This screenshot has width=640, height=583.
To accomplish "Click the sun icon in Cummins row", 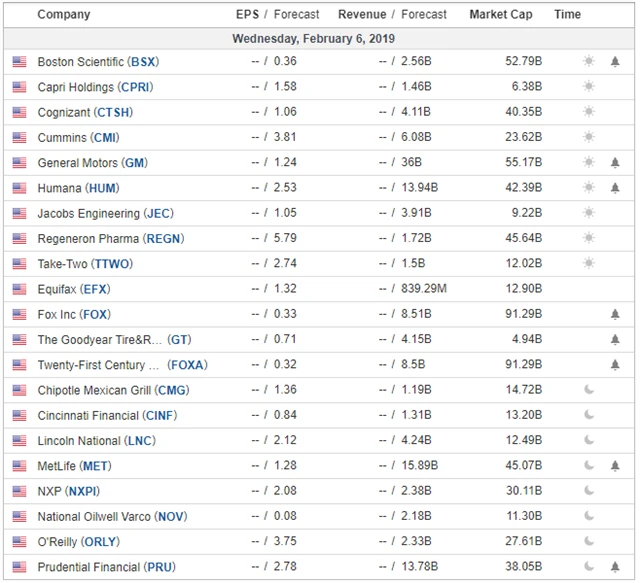I will tap(589, 137).
